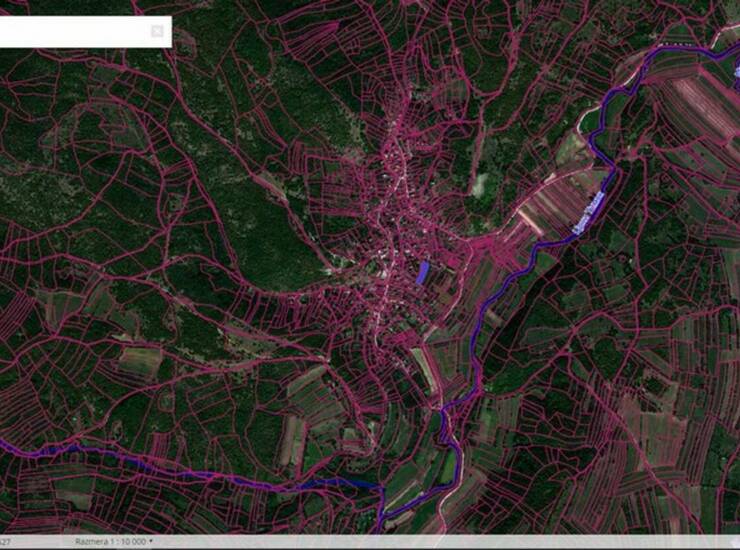Clear the search box with the X icon
The width and height of the screenshot is (740, 550).
(x=157, y=31)
